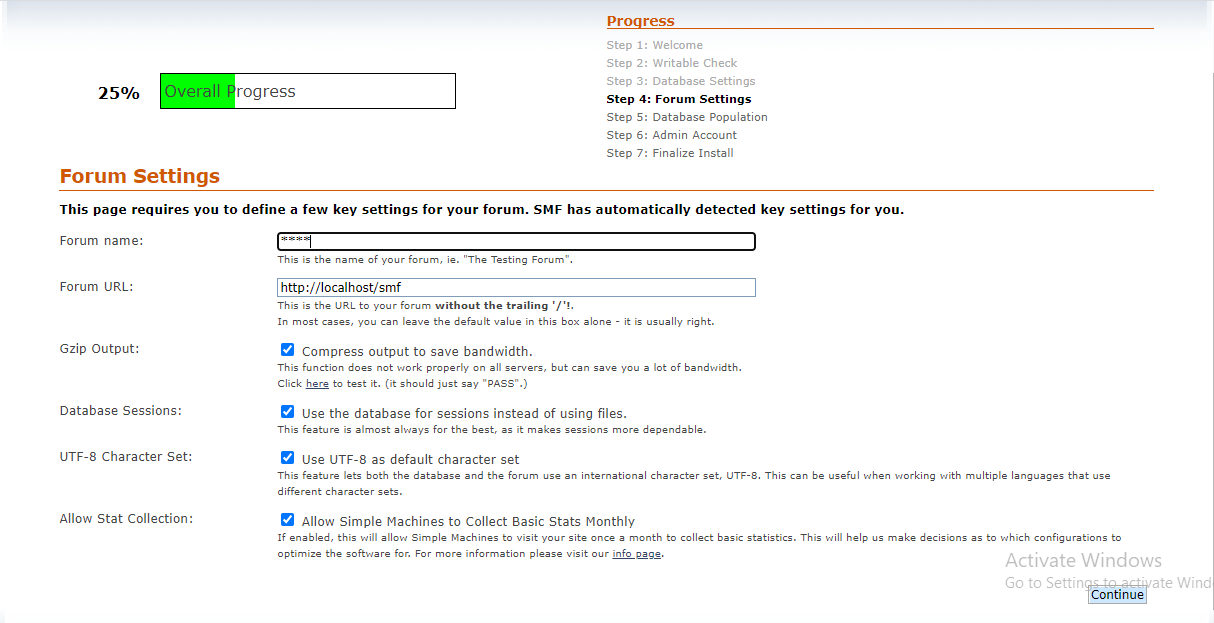Viewport: 1214px width, 623px height.
Task: Toggle "Use UTF-8 as default character set"
Action: [287, 457]
